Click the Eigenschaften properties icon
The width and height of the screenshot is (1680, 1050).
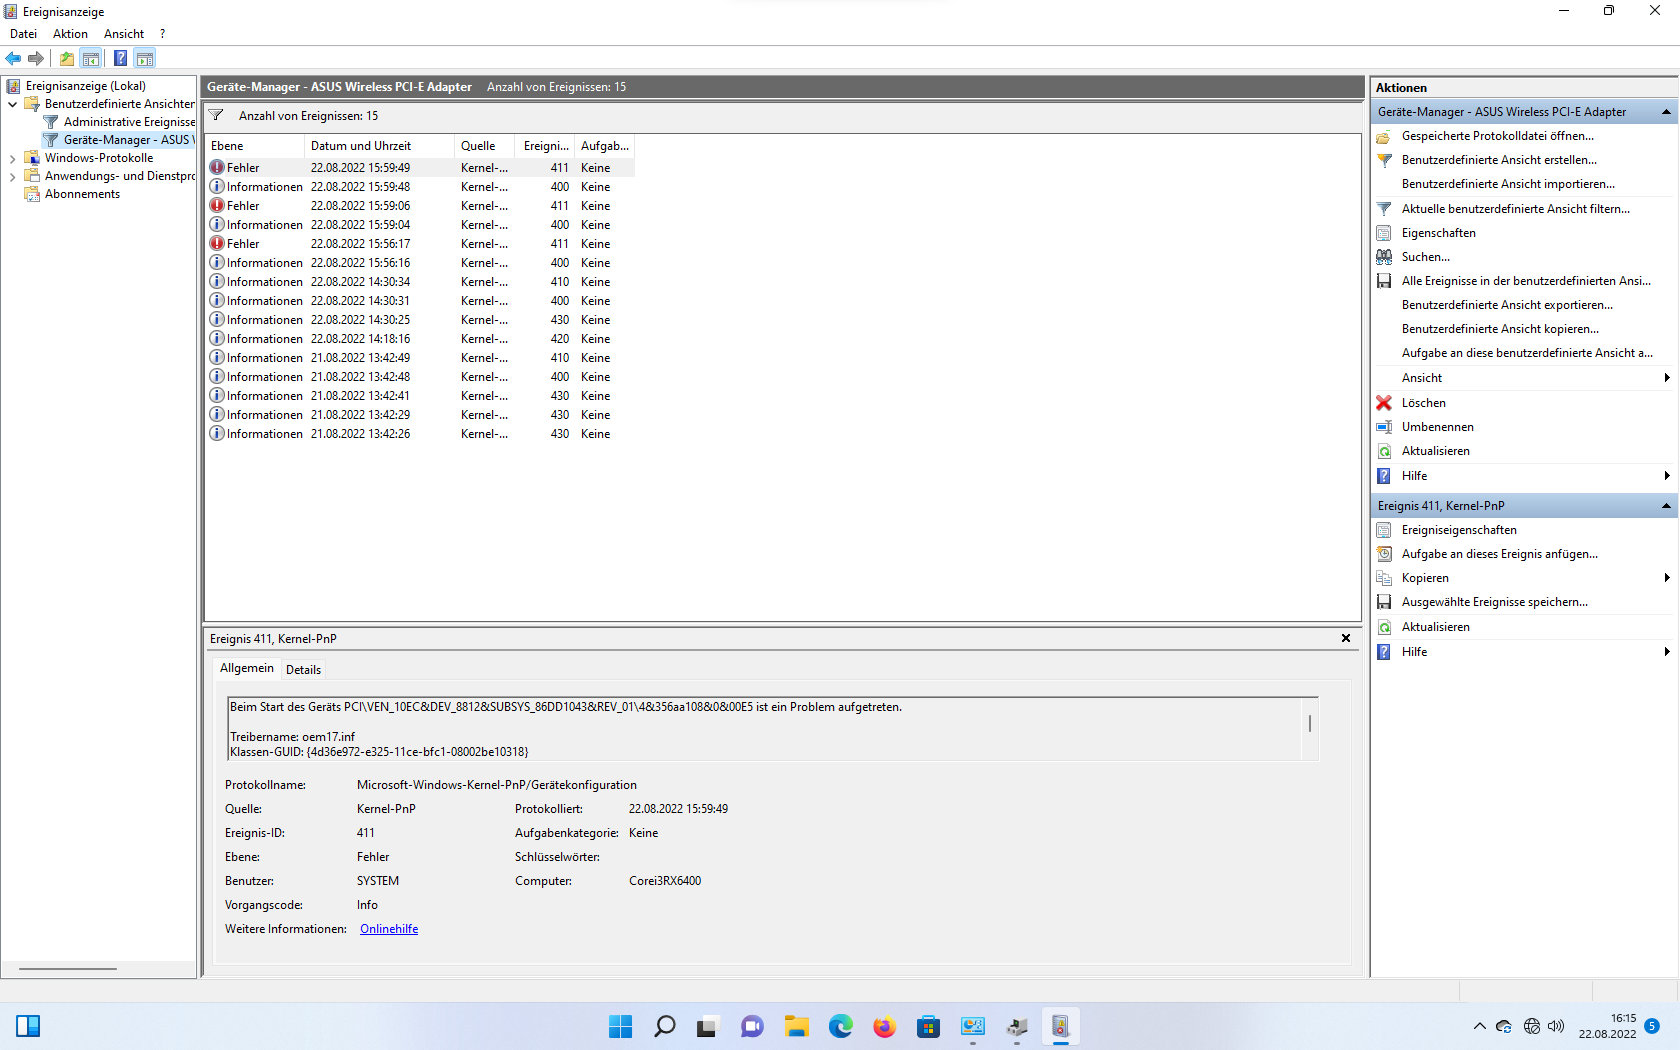point(1385,232)
